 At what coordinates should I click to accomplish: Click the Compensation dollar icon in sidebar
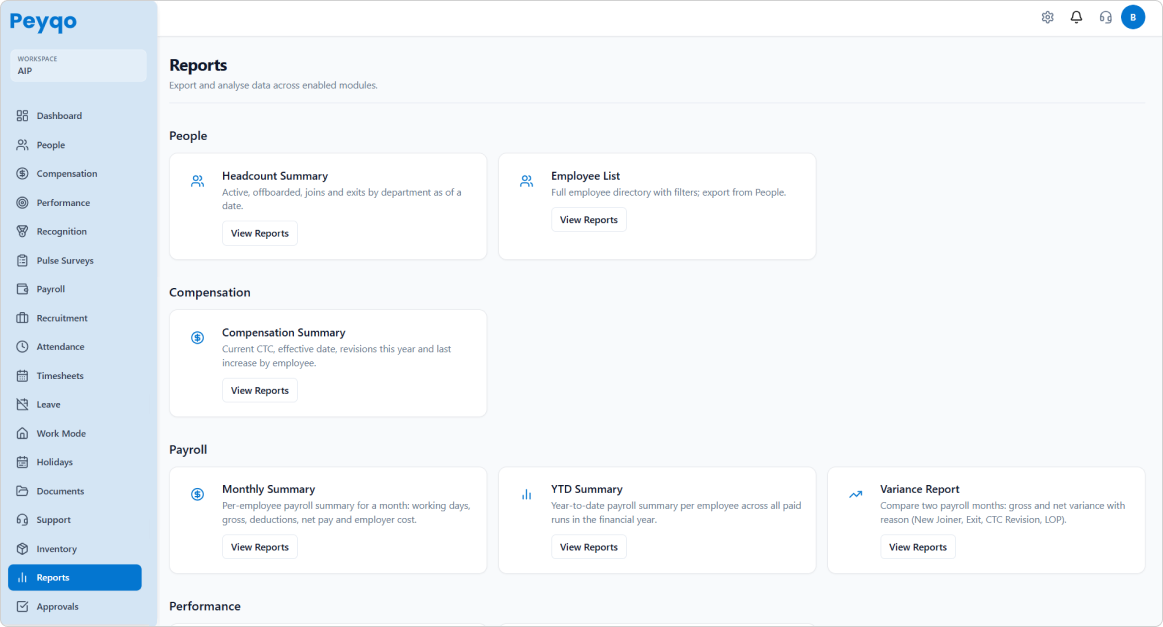(22, 174)
